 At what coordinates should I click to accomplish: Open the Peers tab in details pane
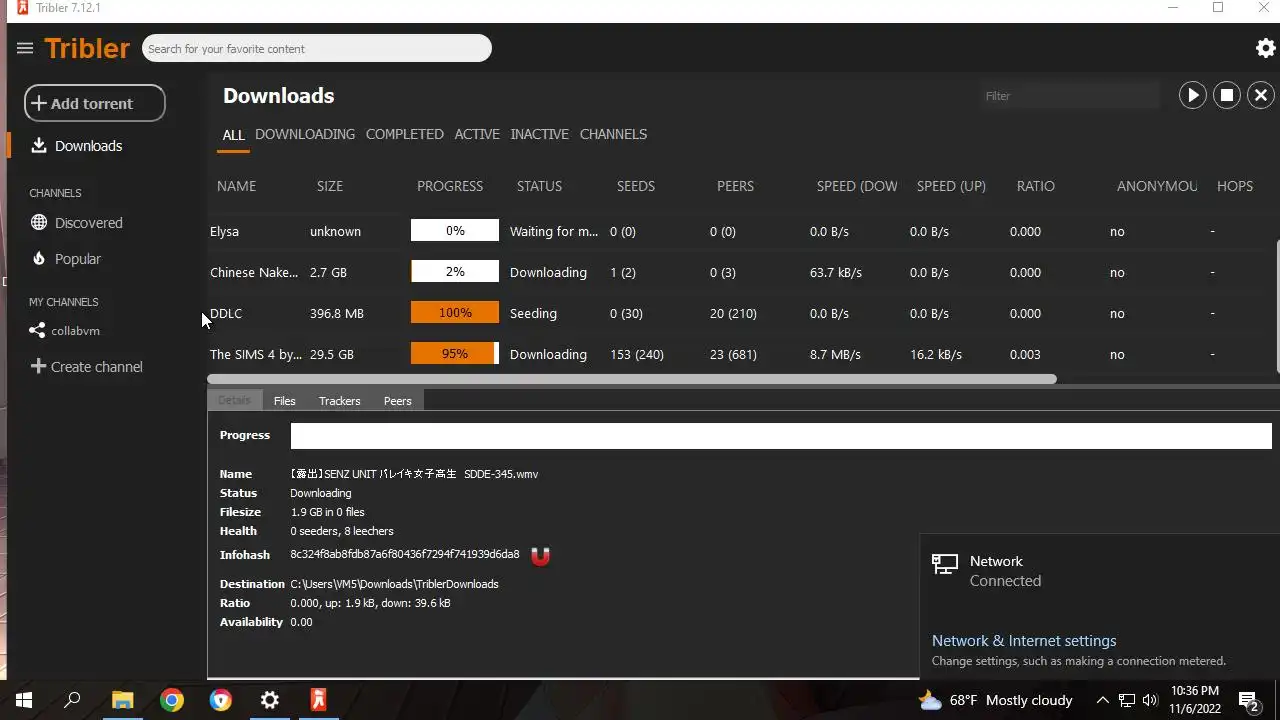click(398, 401)
